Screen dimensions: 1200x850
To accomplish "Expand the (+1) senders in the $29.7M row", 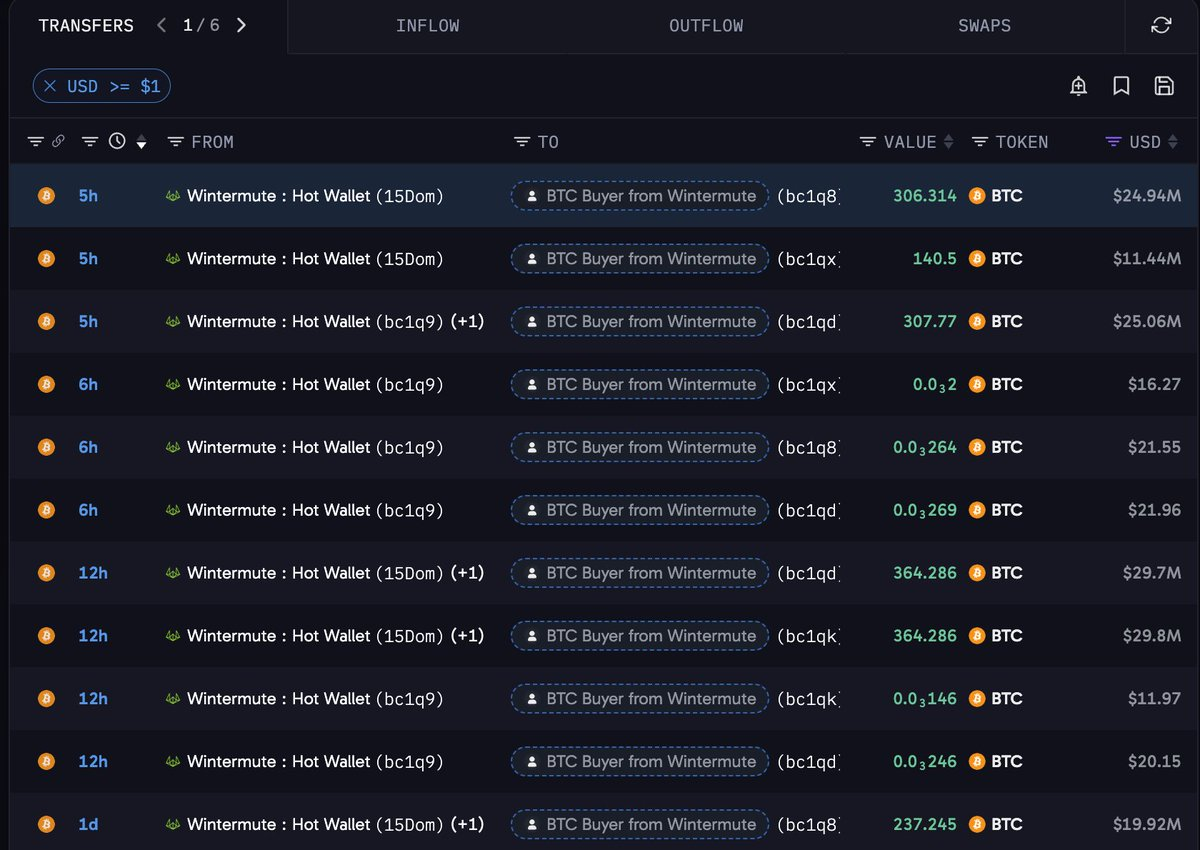I will tap(467, 573).
